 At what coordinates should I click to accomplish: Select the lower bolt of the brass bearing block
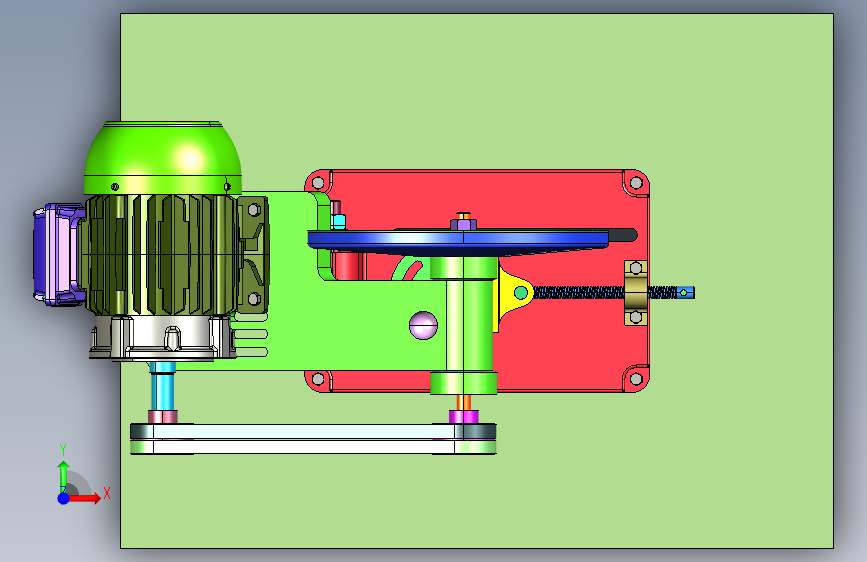pyautogui.click(x=636, y=317)
